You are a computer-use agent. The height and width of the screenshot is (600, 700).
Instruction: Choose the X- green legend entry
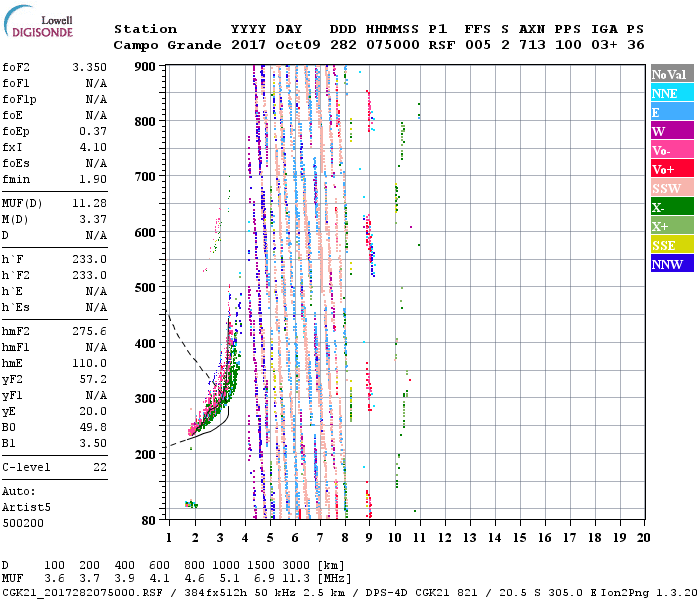coord(671,207)
